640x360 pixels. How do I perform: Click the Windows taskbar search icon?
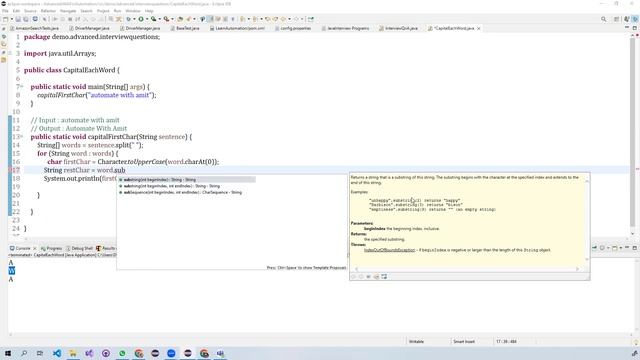tap(24, 353)
